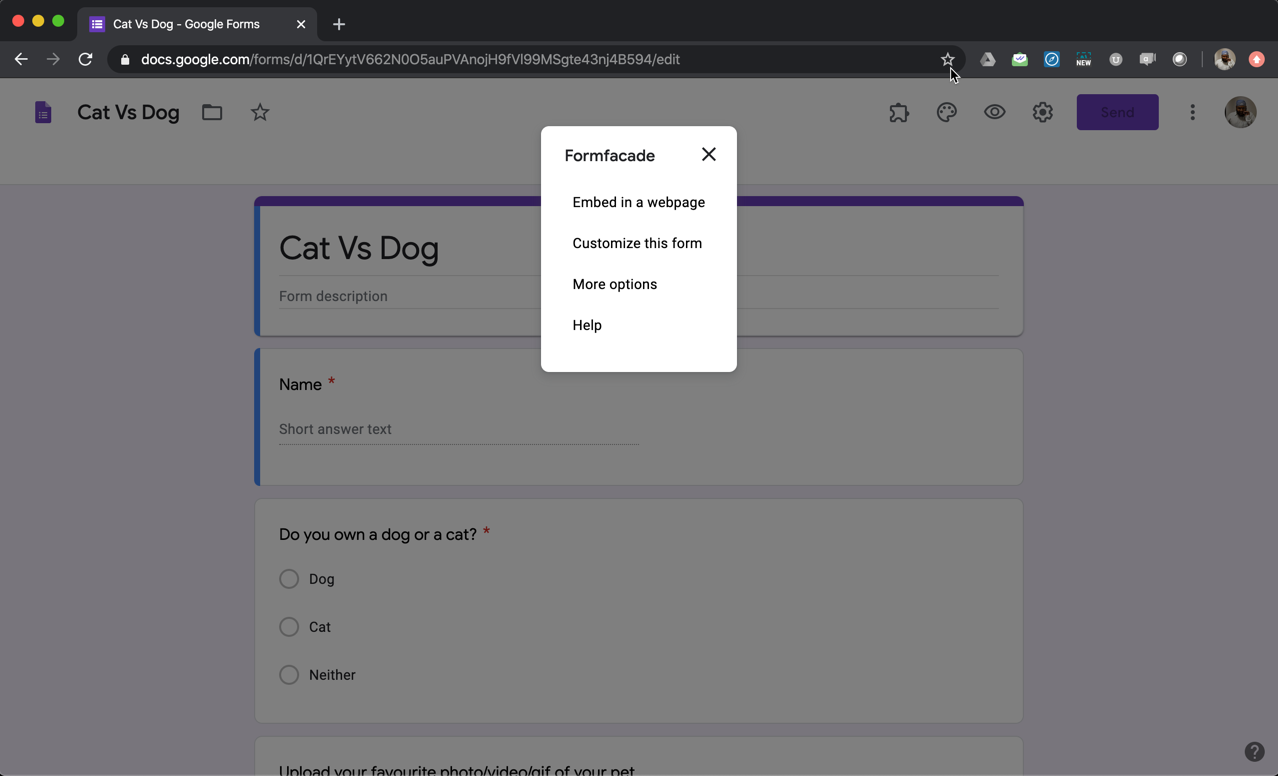Open a new browser tab
The image size is (1278, 776).
[x=338, y=23]
